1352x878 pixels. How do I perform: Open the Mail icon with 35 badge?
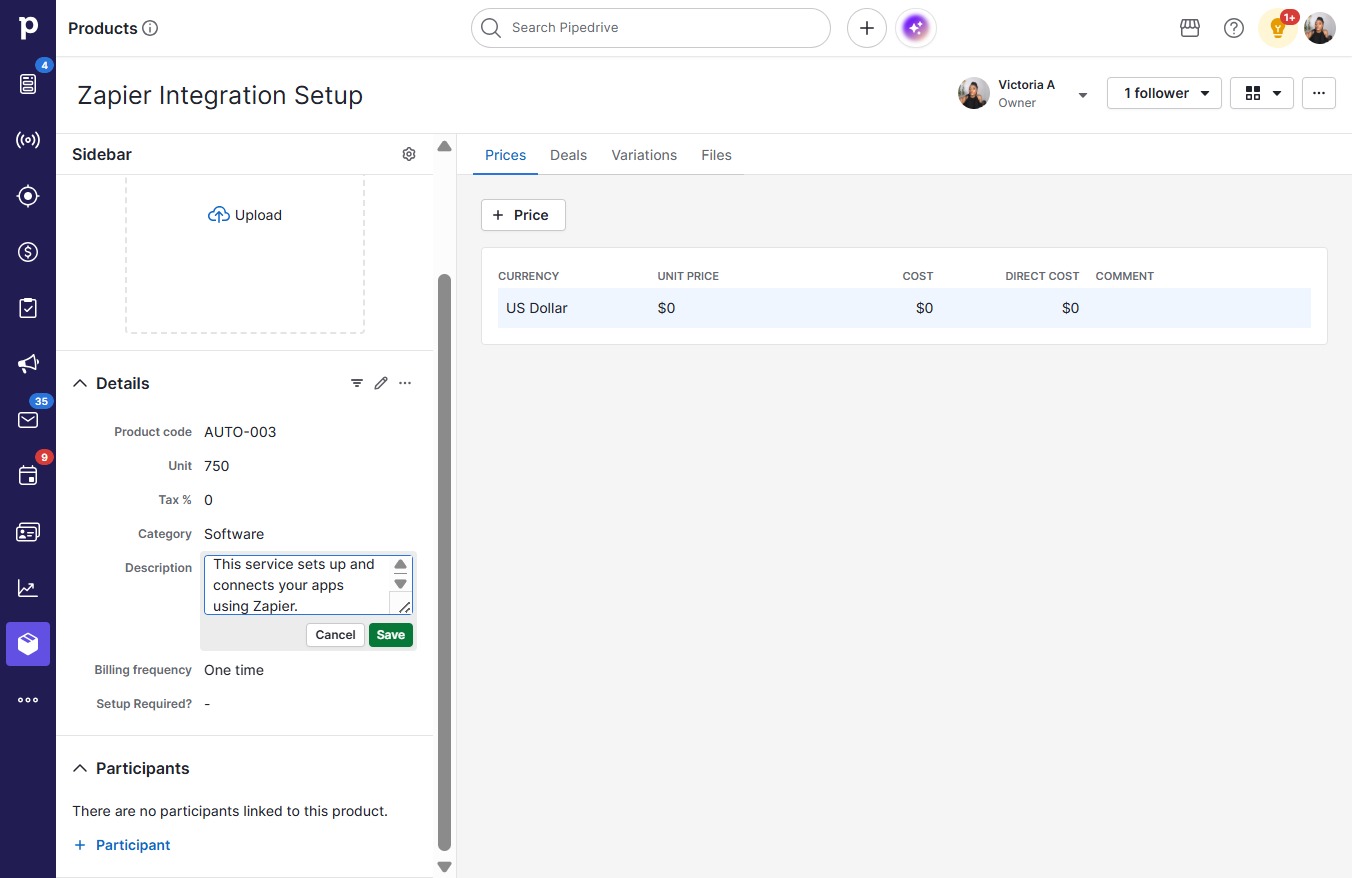click(28, 420)
